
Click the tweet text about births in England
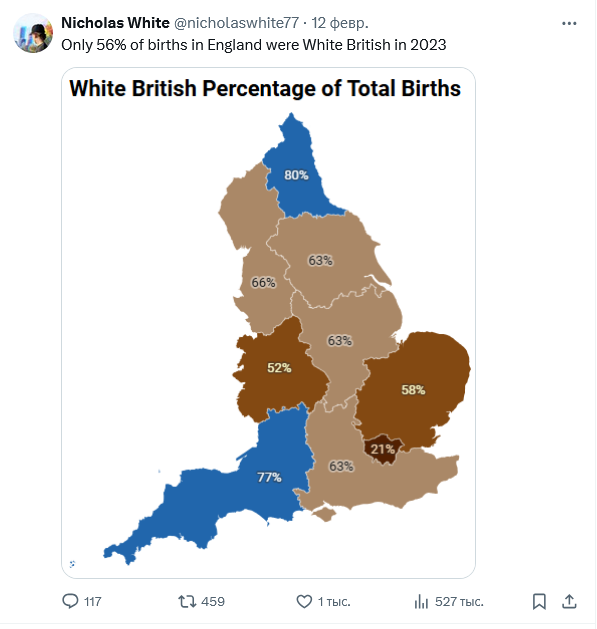pyautogui.click(x=254, y=45)
